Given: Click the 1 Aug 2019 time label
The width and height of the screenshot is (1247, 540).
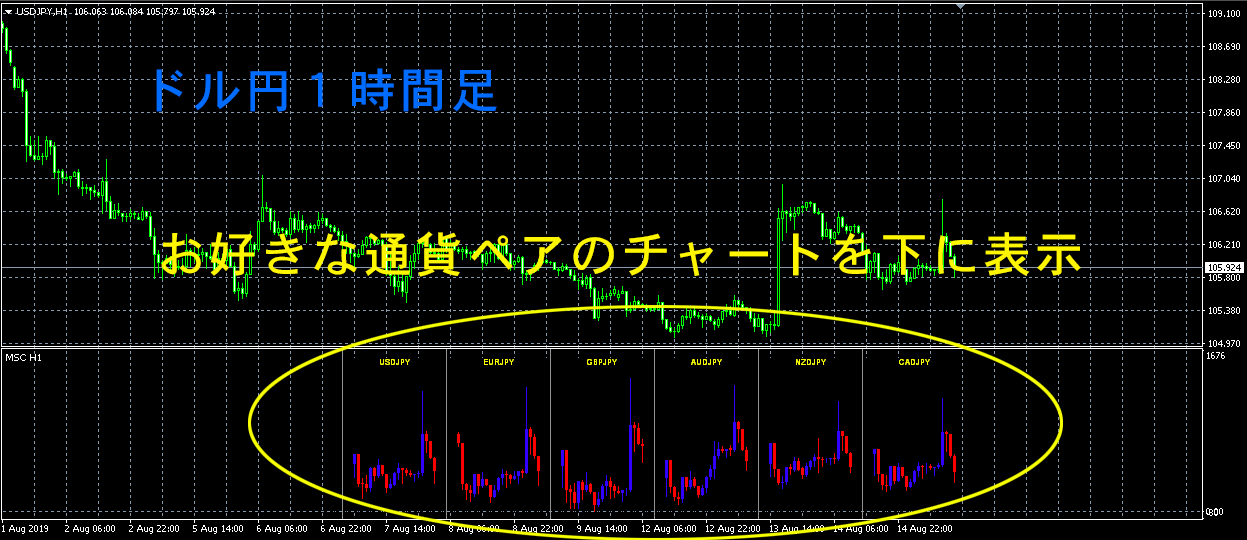Looking at the screenshot, I should point(25,528).
